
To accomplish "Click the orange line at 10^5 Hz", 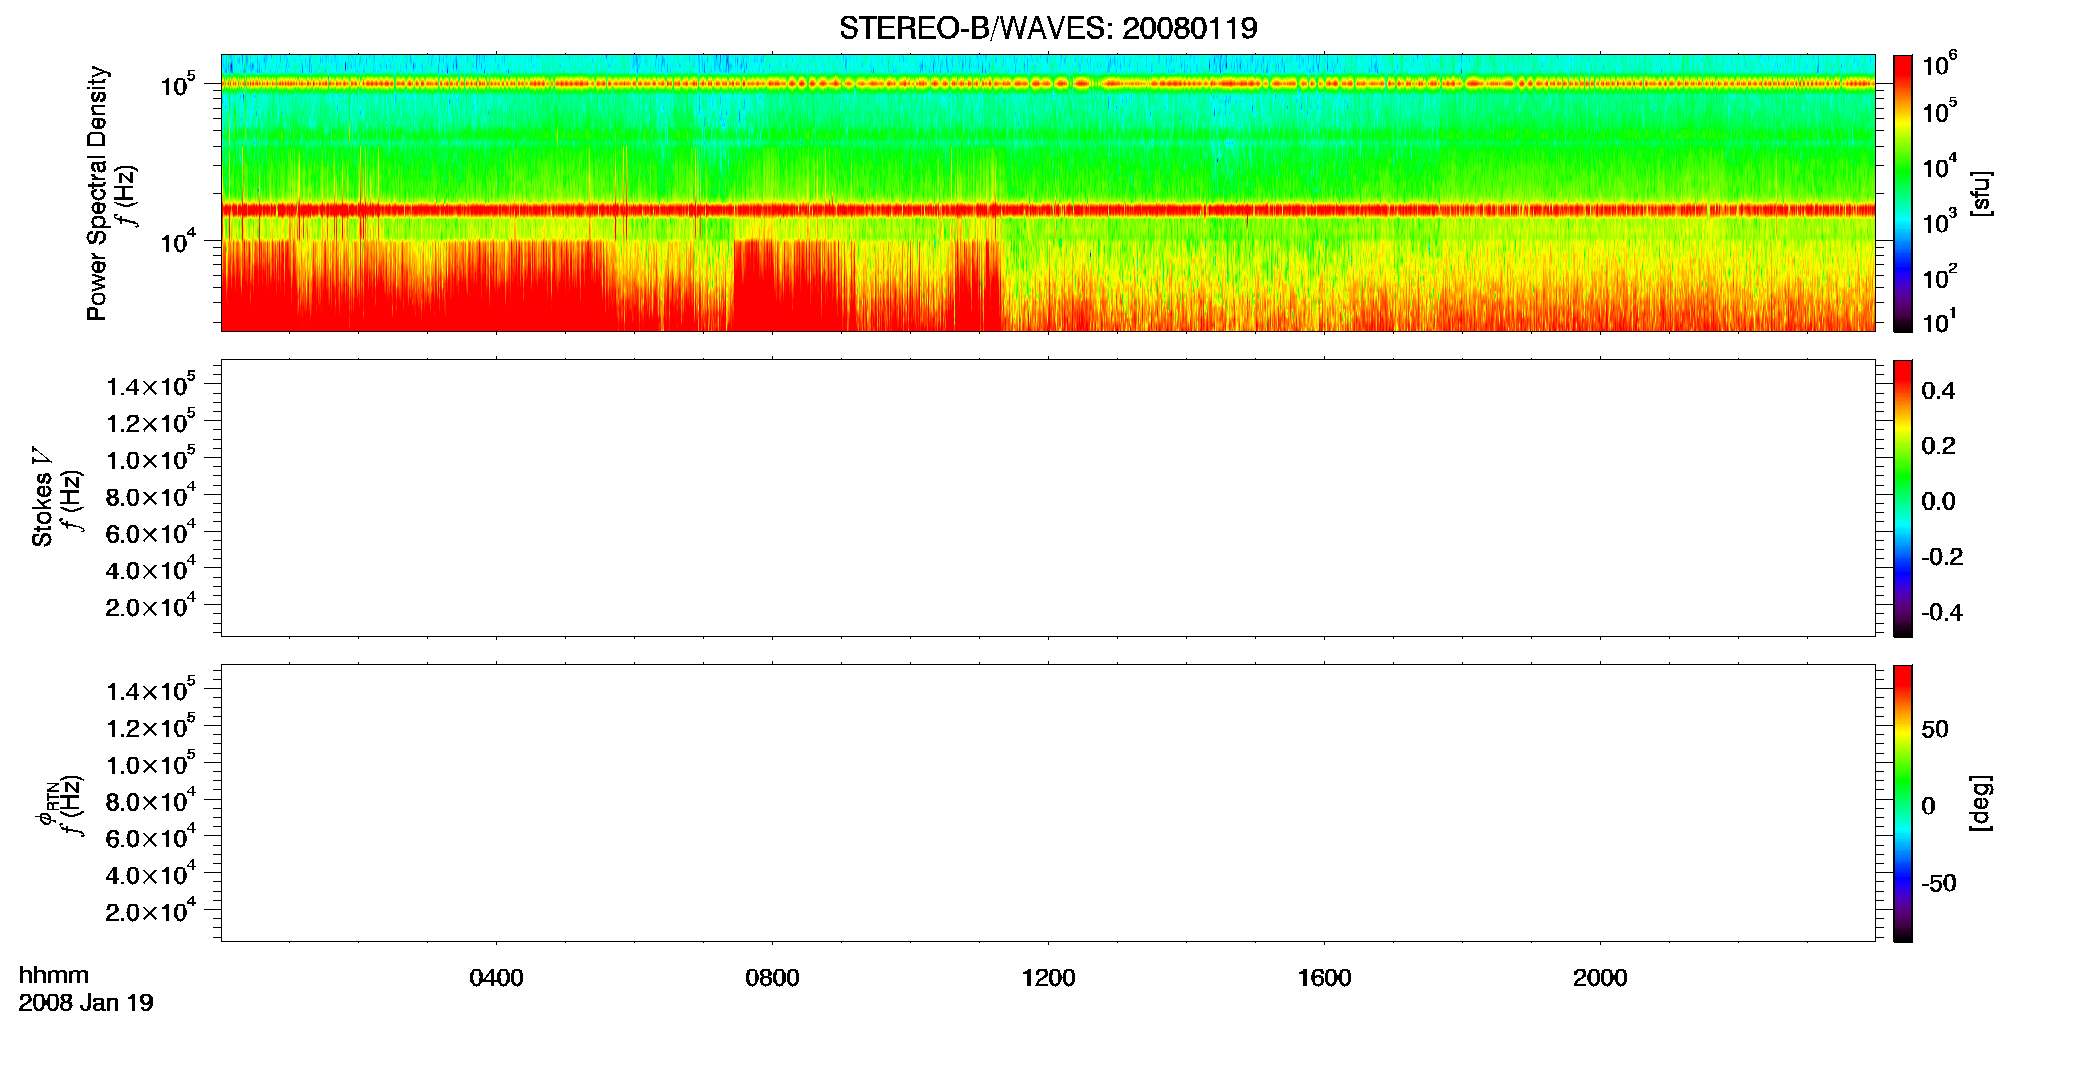I will click(x=1048, y=84).
